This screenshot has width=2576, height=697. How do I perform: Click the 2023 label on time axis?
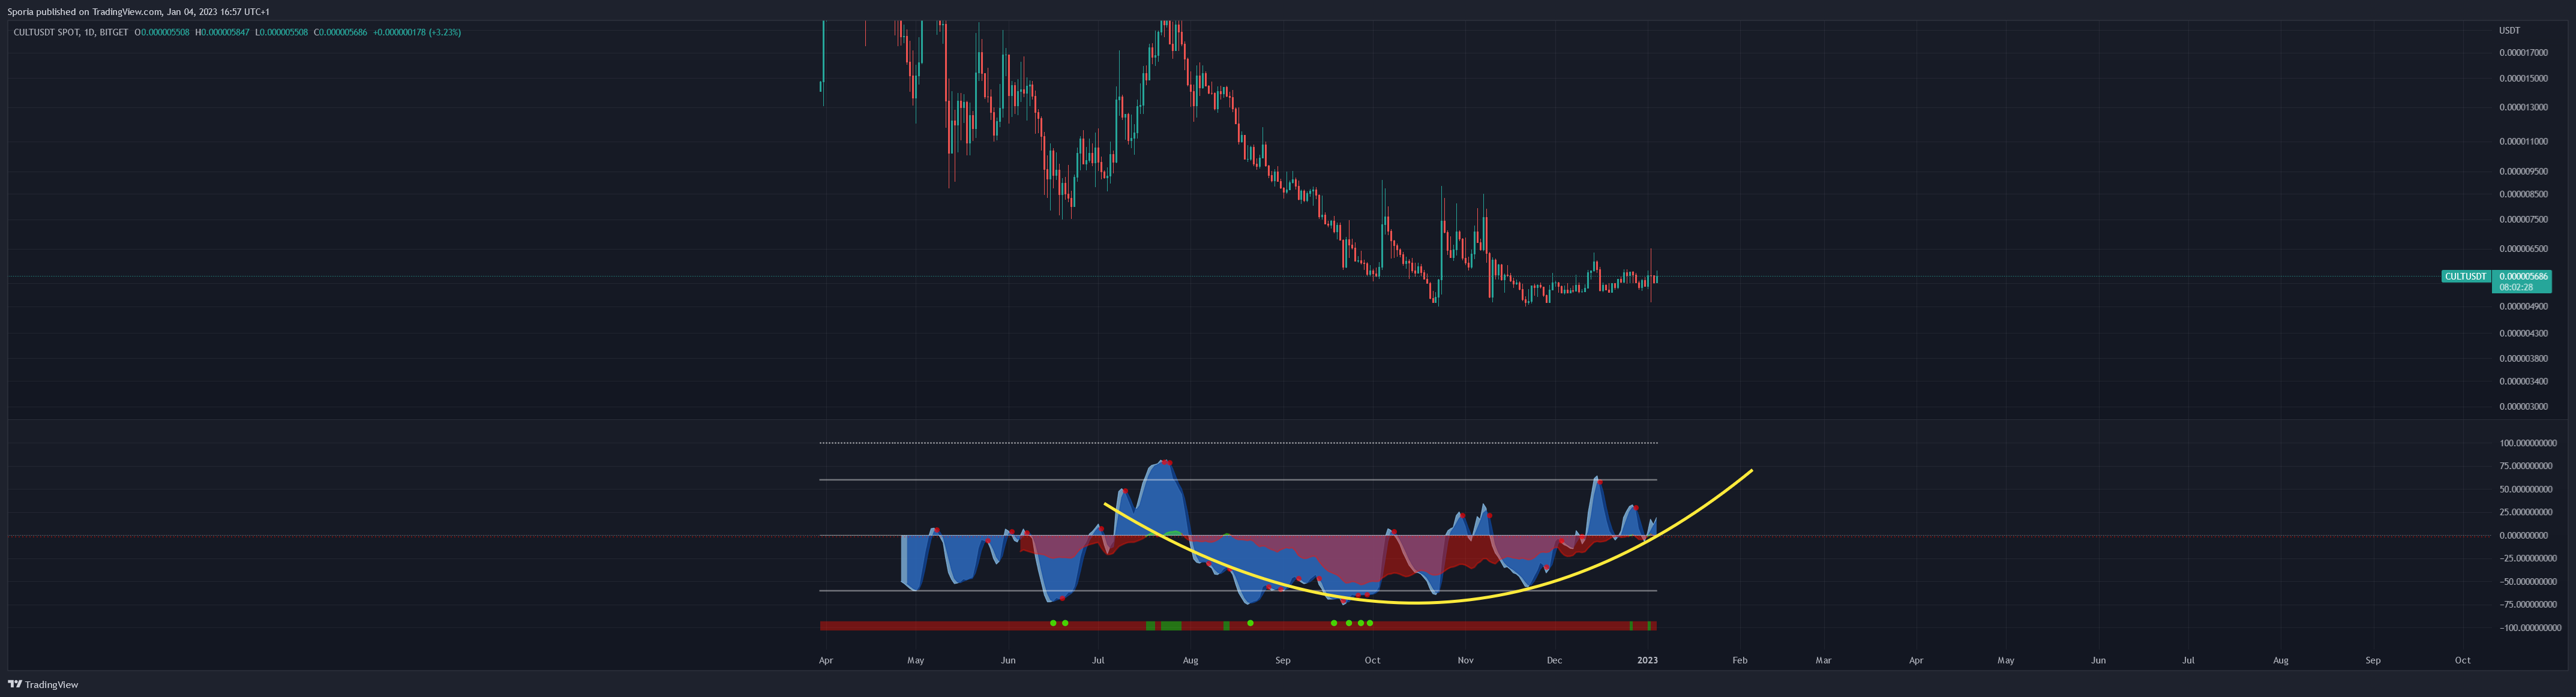(1647, 661)
